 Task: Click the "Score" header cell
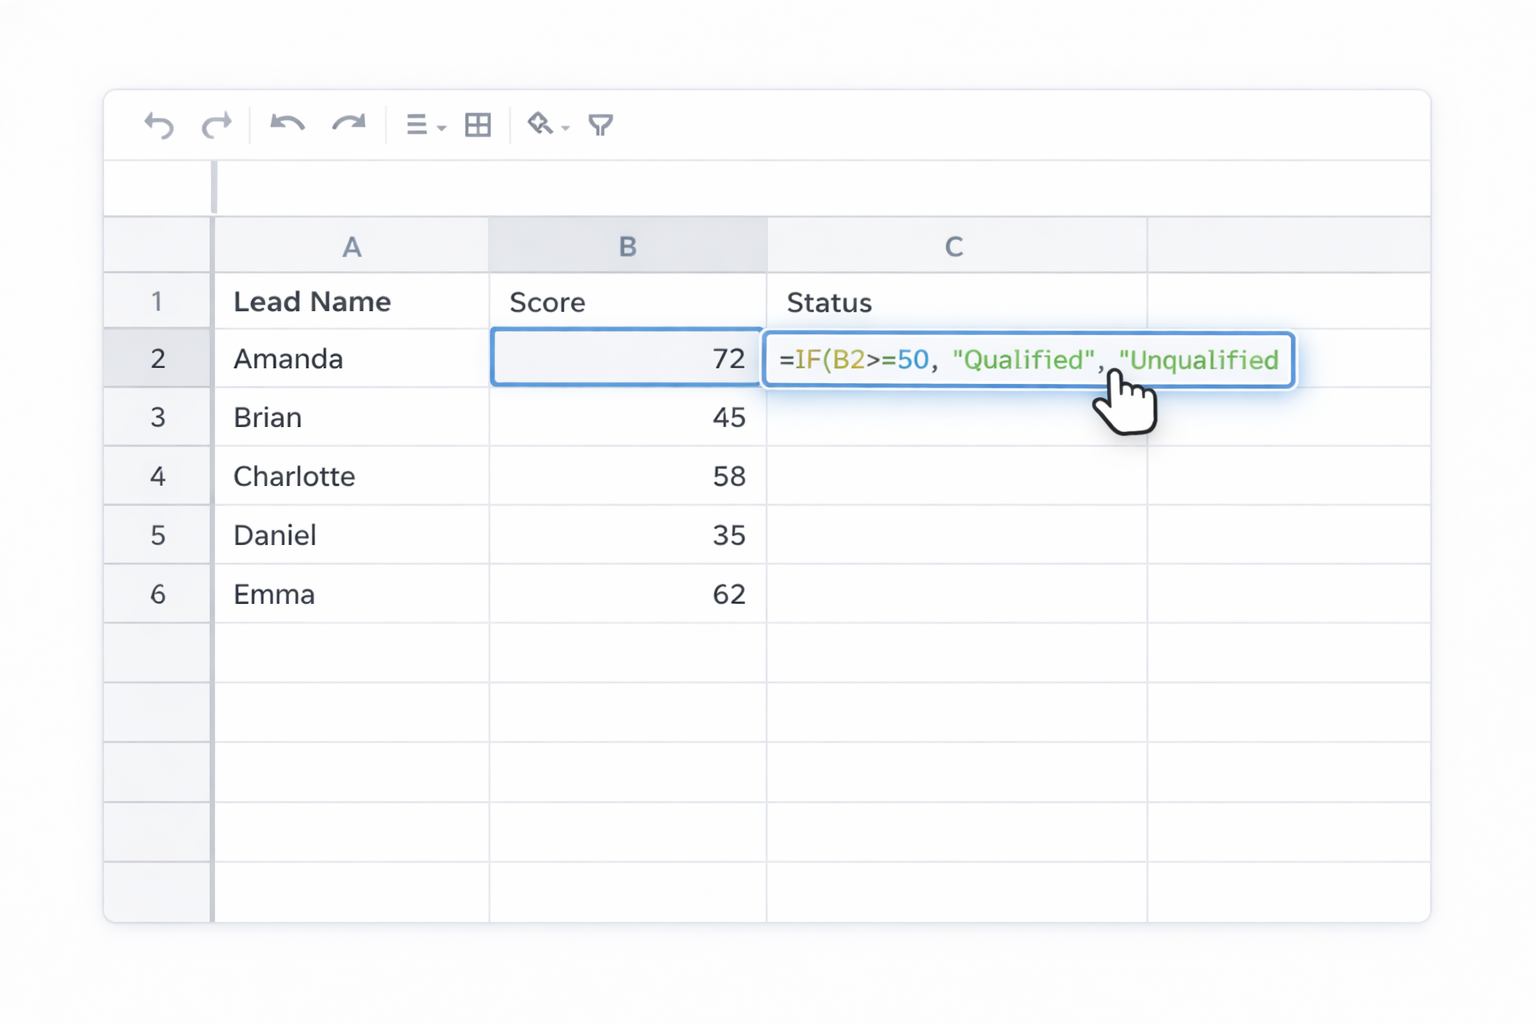(x=628, y=301)
